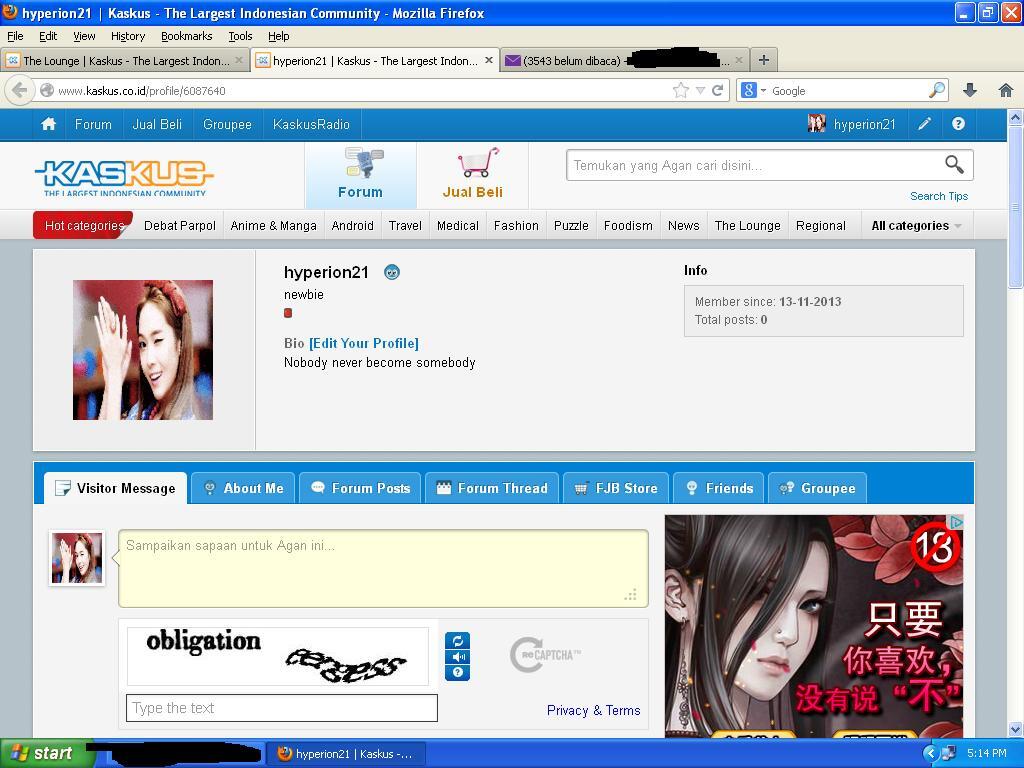
Task: Click the CAPTCHA 'Type the text' field
Action: coord(281,708)
